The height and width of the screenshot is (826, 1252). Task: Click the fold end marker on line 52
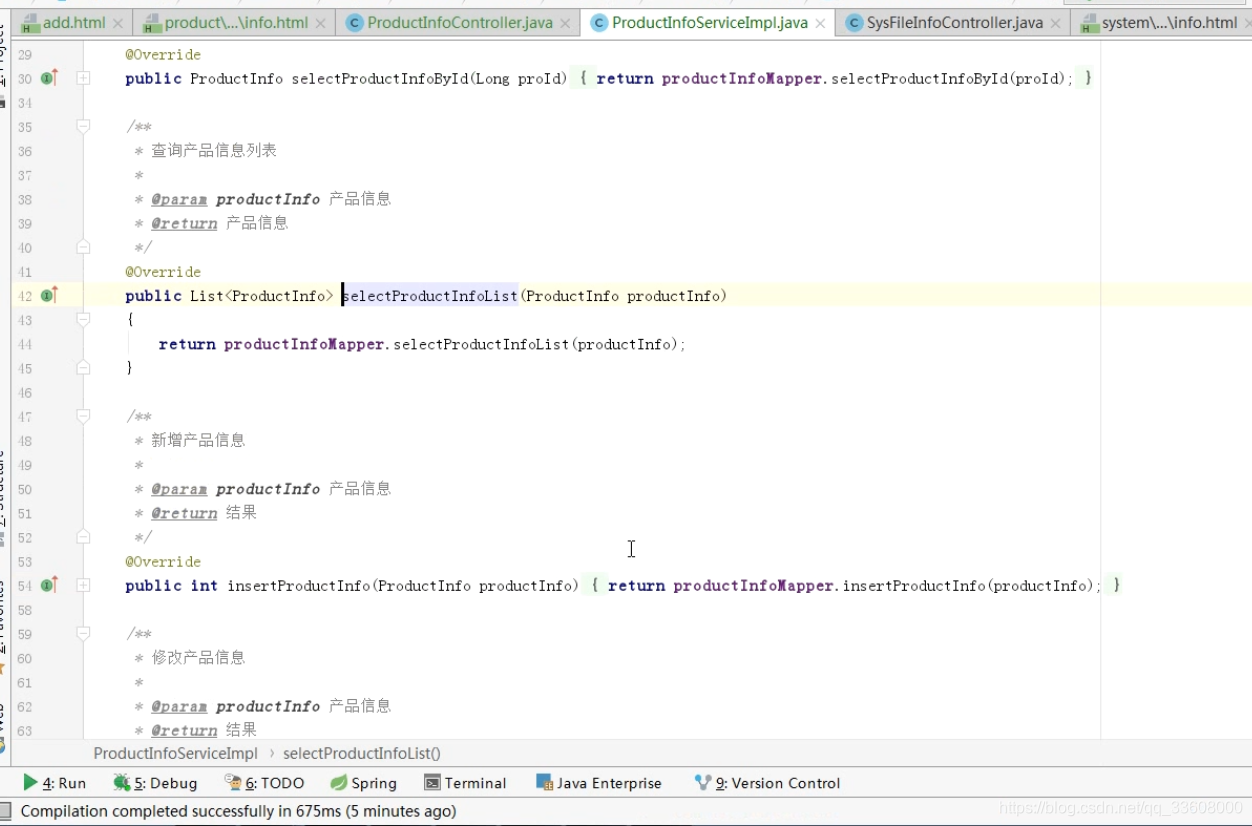coord(84,537)
